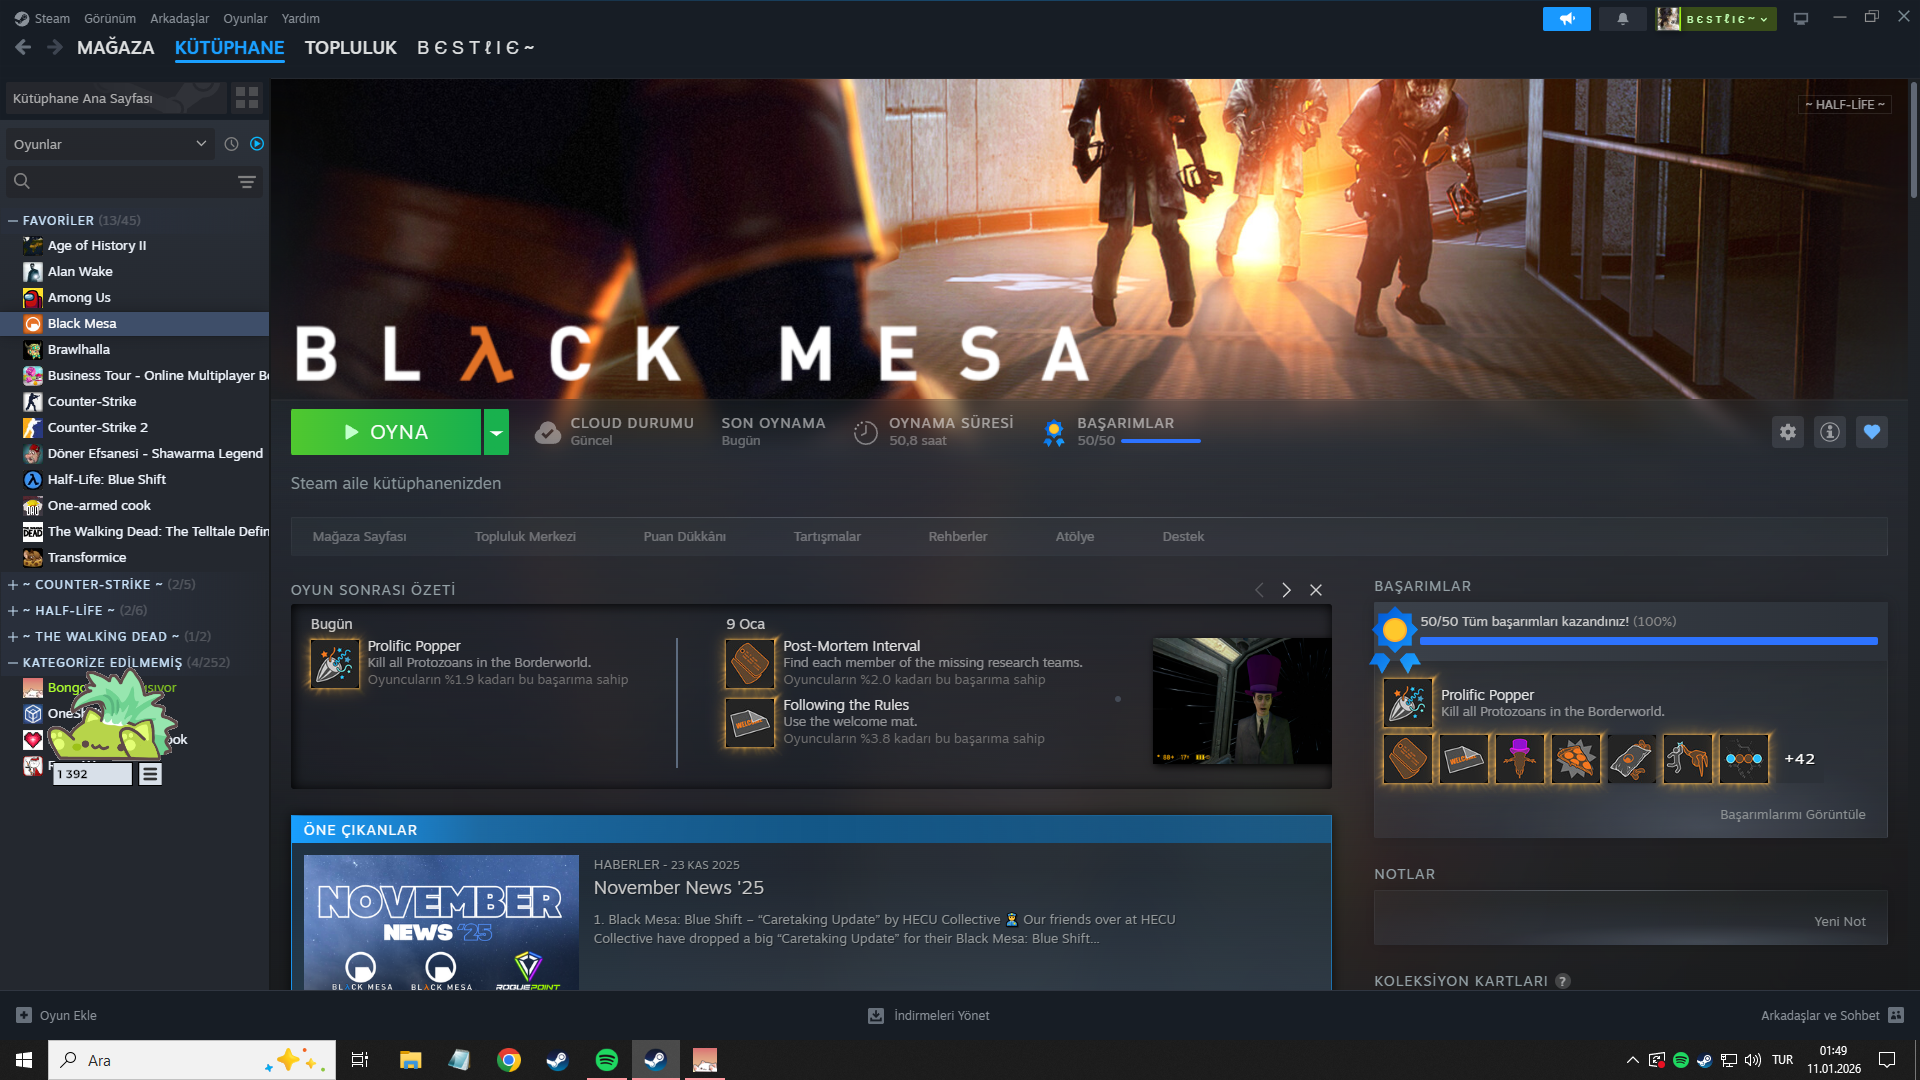This screenshot has width=1920, height=1080.
Task: Open İndirmeleri Yönet downloads icon
Action: (876, 1015)
